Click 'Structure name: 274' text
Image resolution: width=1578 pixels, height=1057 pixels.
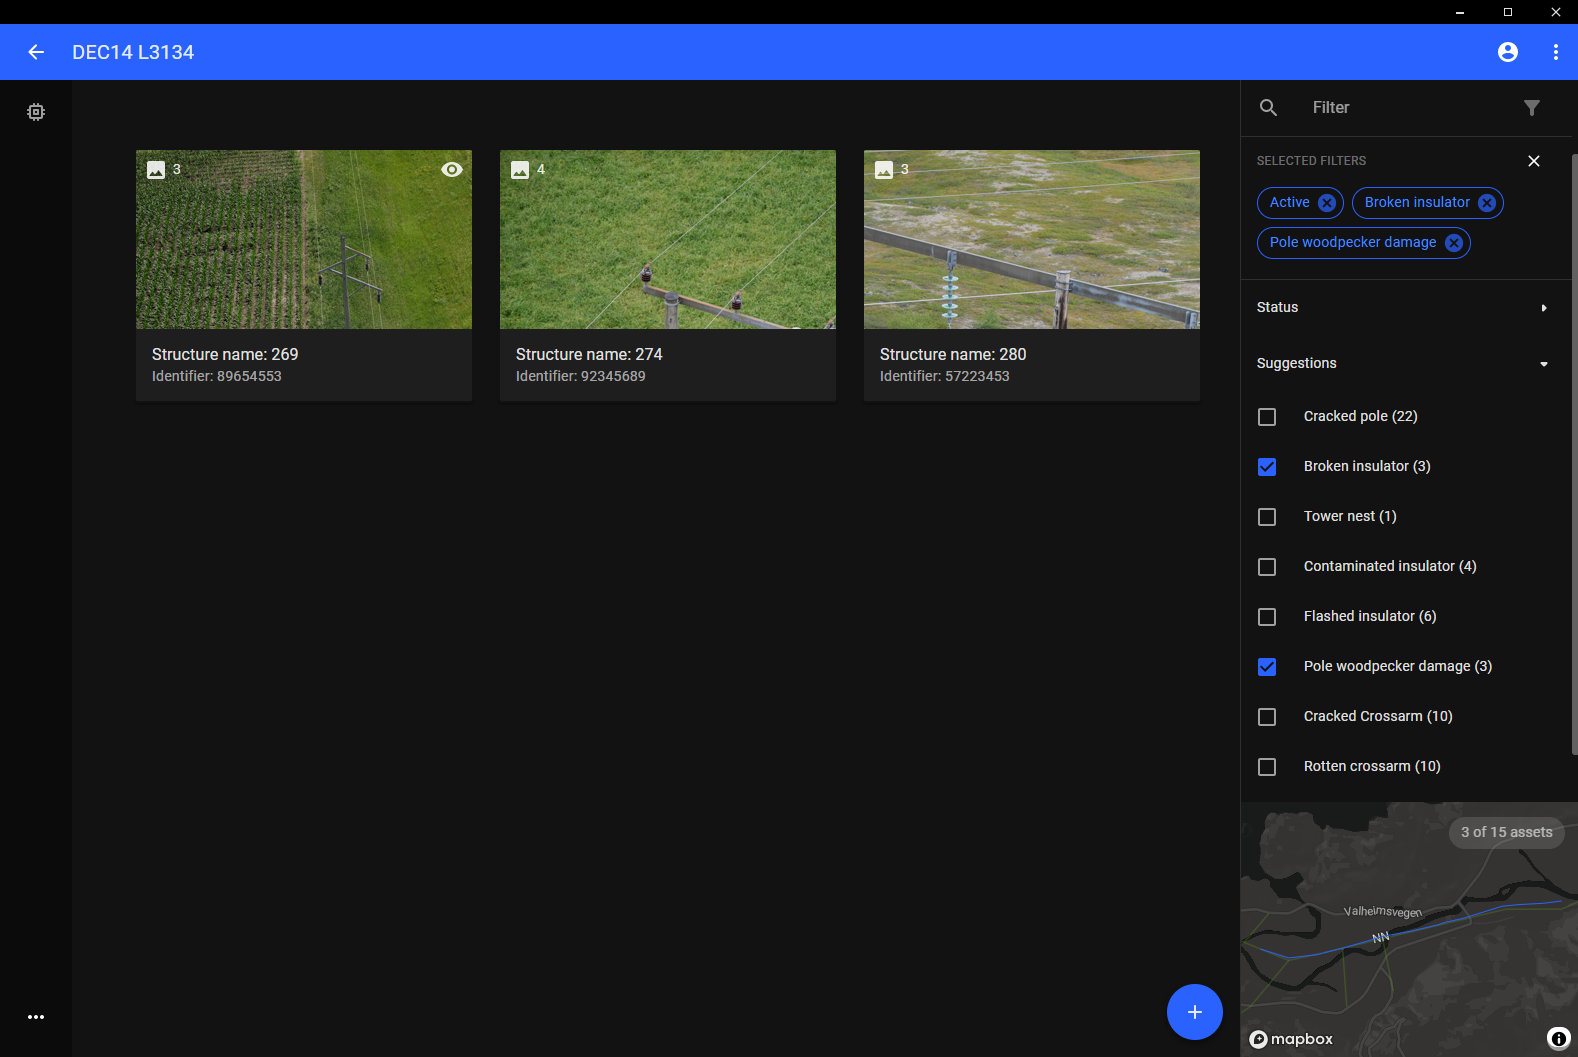(x=589, y=354)
